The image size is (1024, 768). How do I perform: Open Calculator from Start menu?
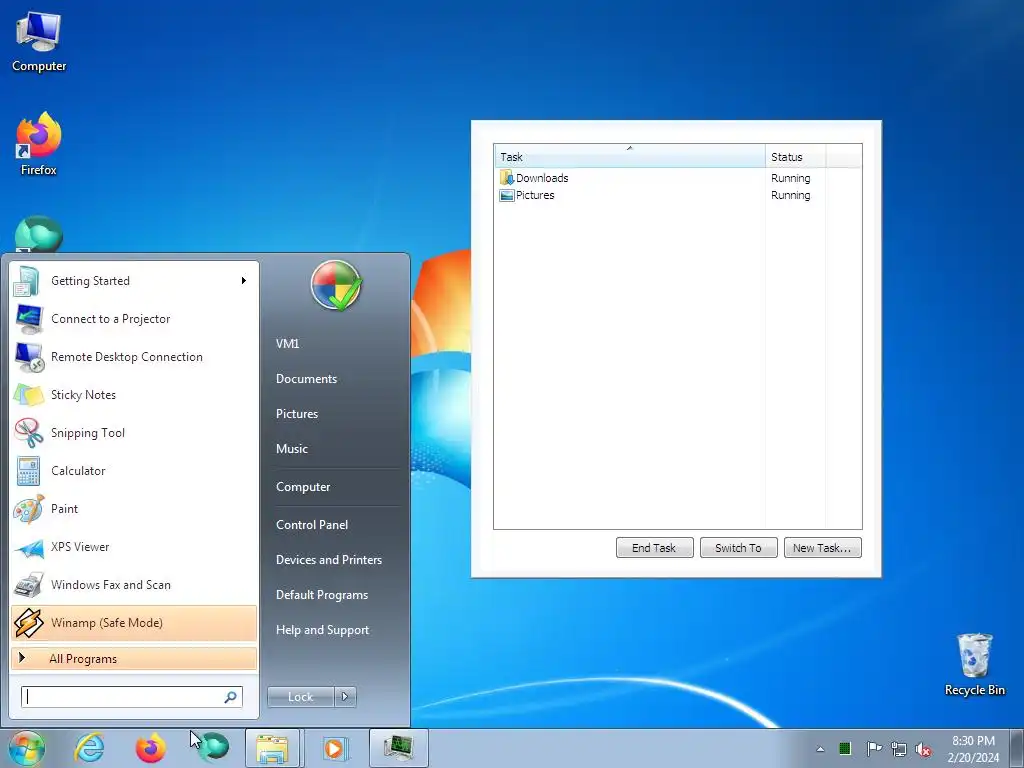click(134, 470)
